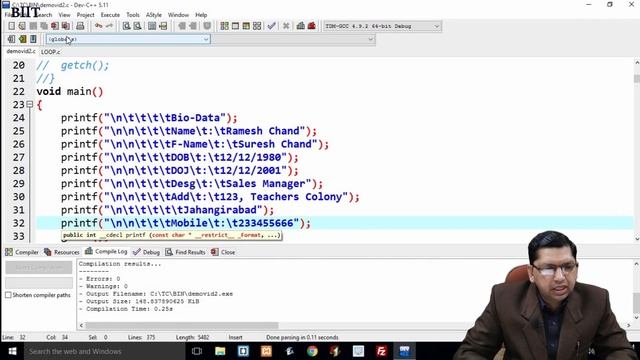Click the Close All files toolbar icon

tap(65, 26)
